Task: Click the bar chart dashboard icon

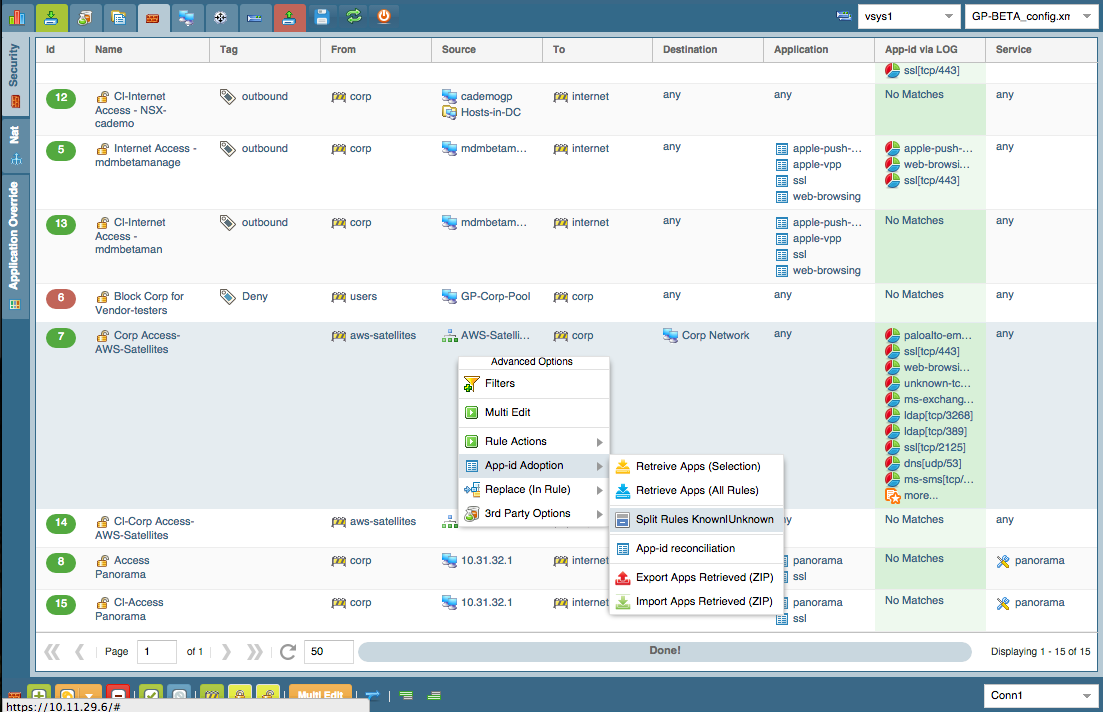Action: pyautogui.click(x=16, y=17)
